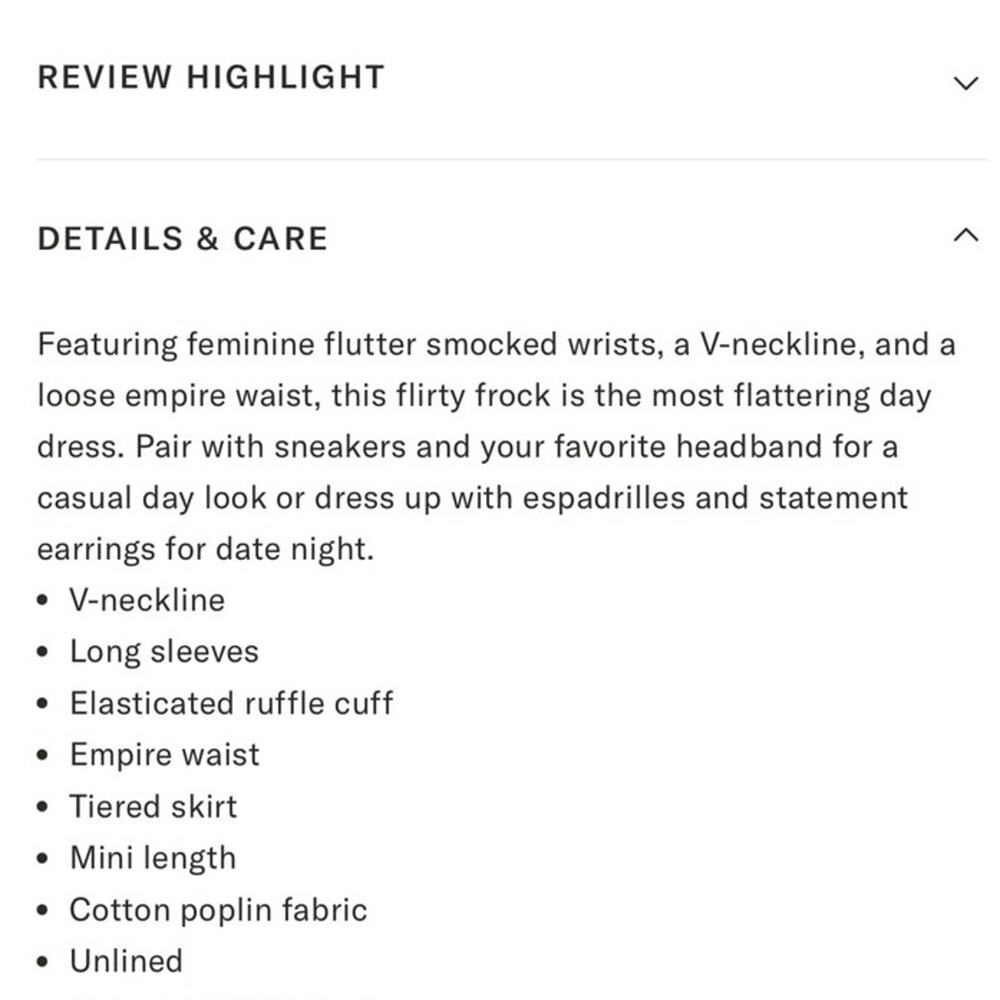The width and height of the screenshot is (1000, 1000).
Task: Click the Empire waist bullet item
Action: 164,755
